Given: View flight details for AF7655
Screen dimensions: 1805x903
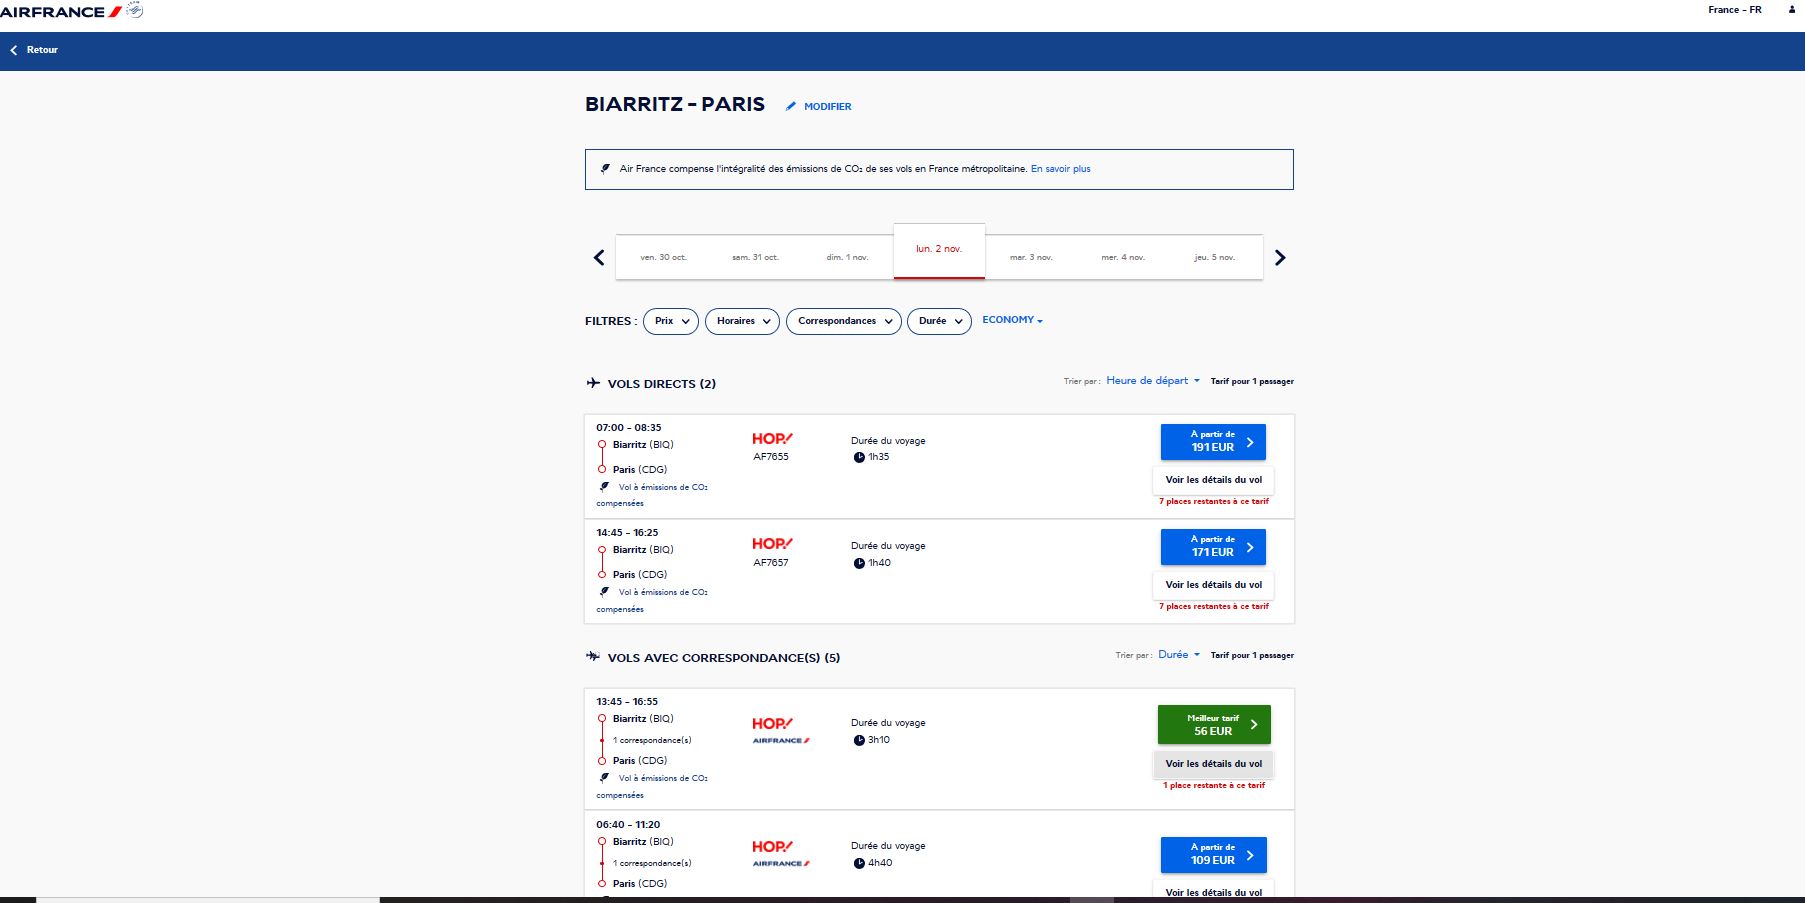Looking at the screenshot, I should [1213, 480].
